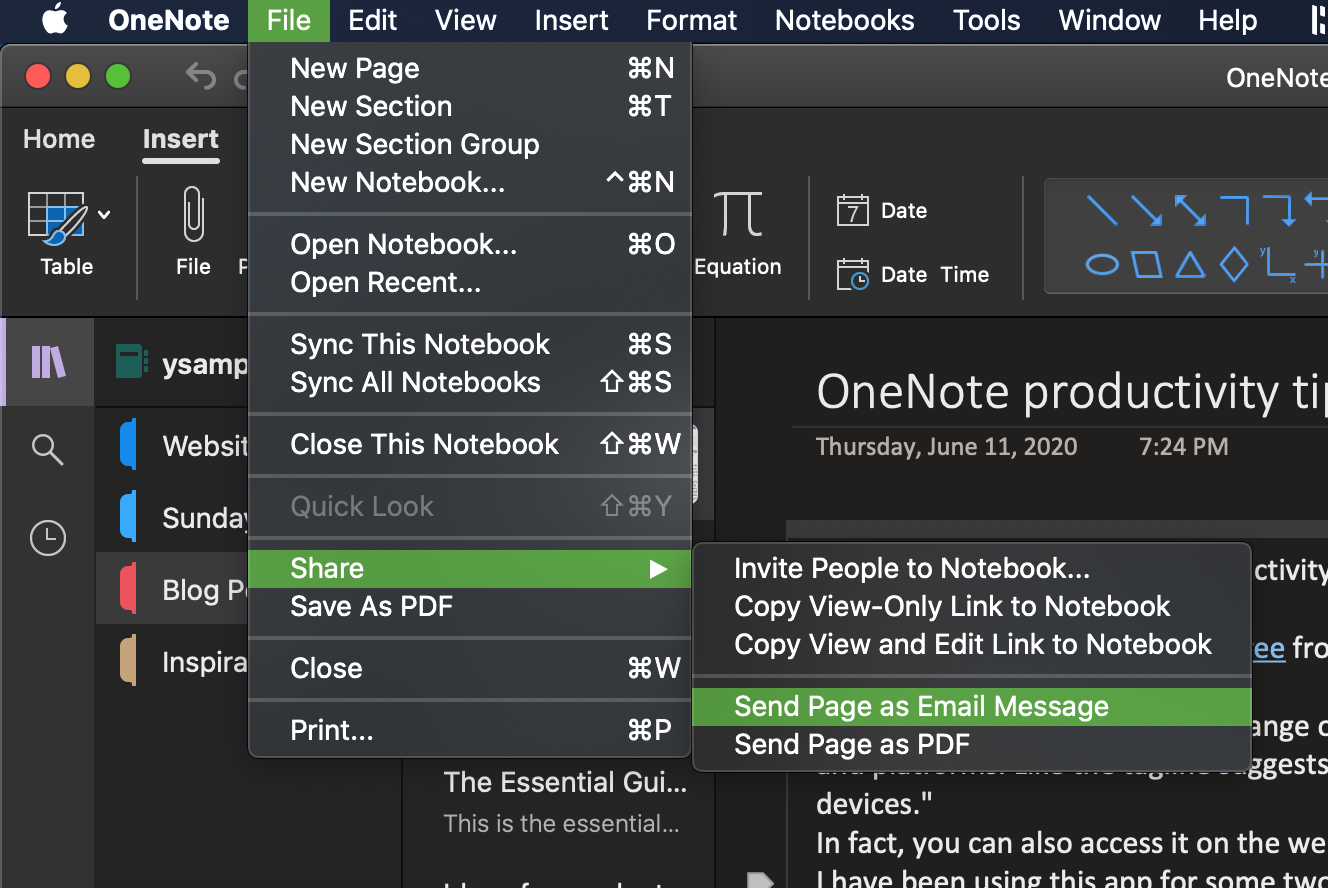
Task: Choose Copy View and Edit Link to Notebook
Action: pos(971,644)
